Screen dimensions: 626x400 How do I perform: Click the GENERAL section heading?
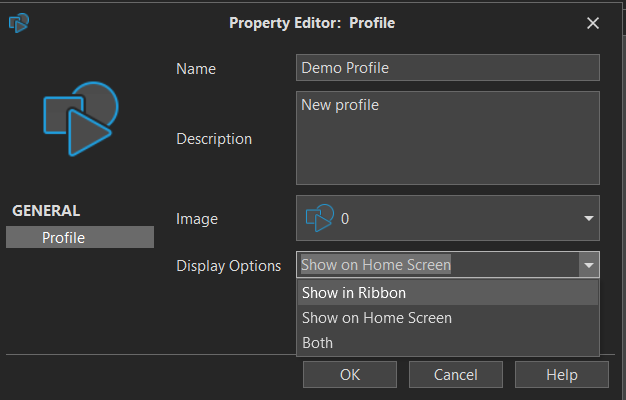(46, 211)
